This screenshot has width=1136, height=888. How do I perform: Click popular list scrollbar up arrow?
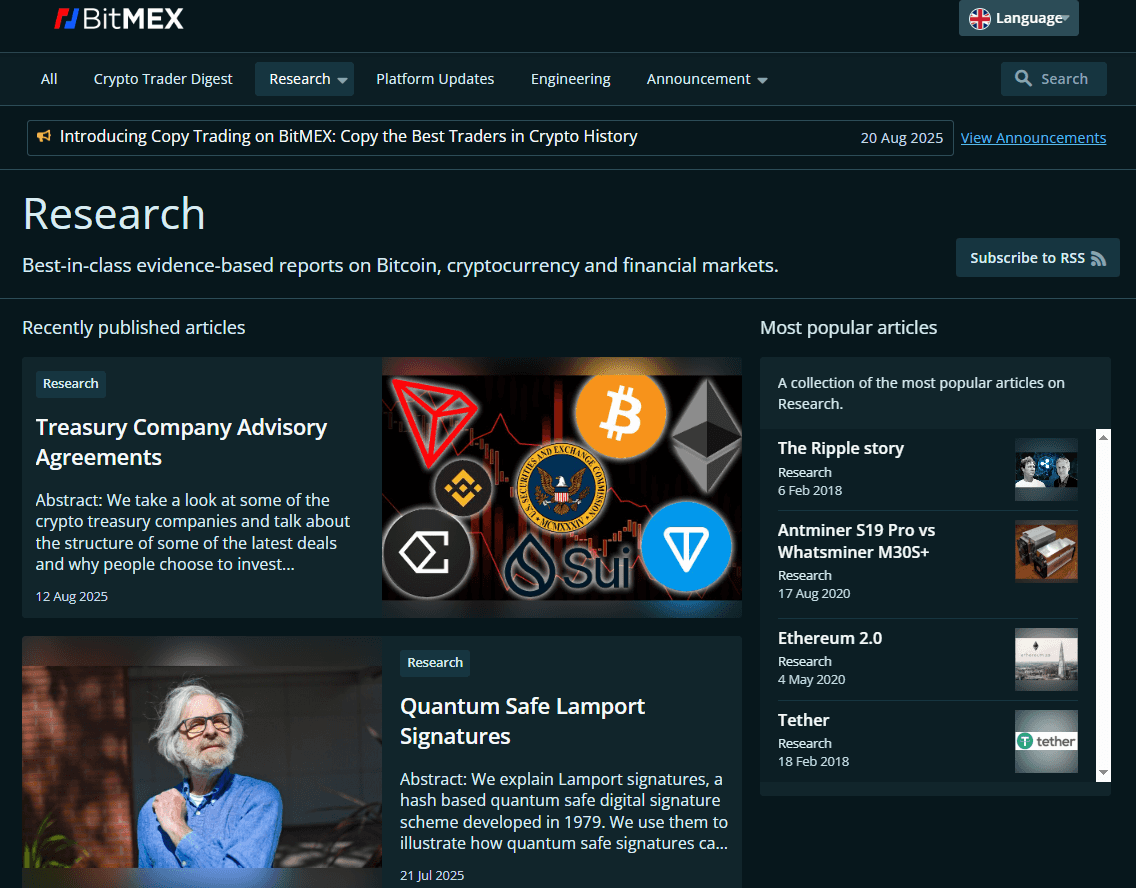tap(1103, 437)
